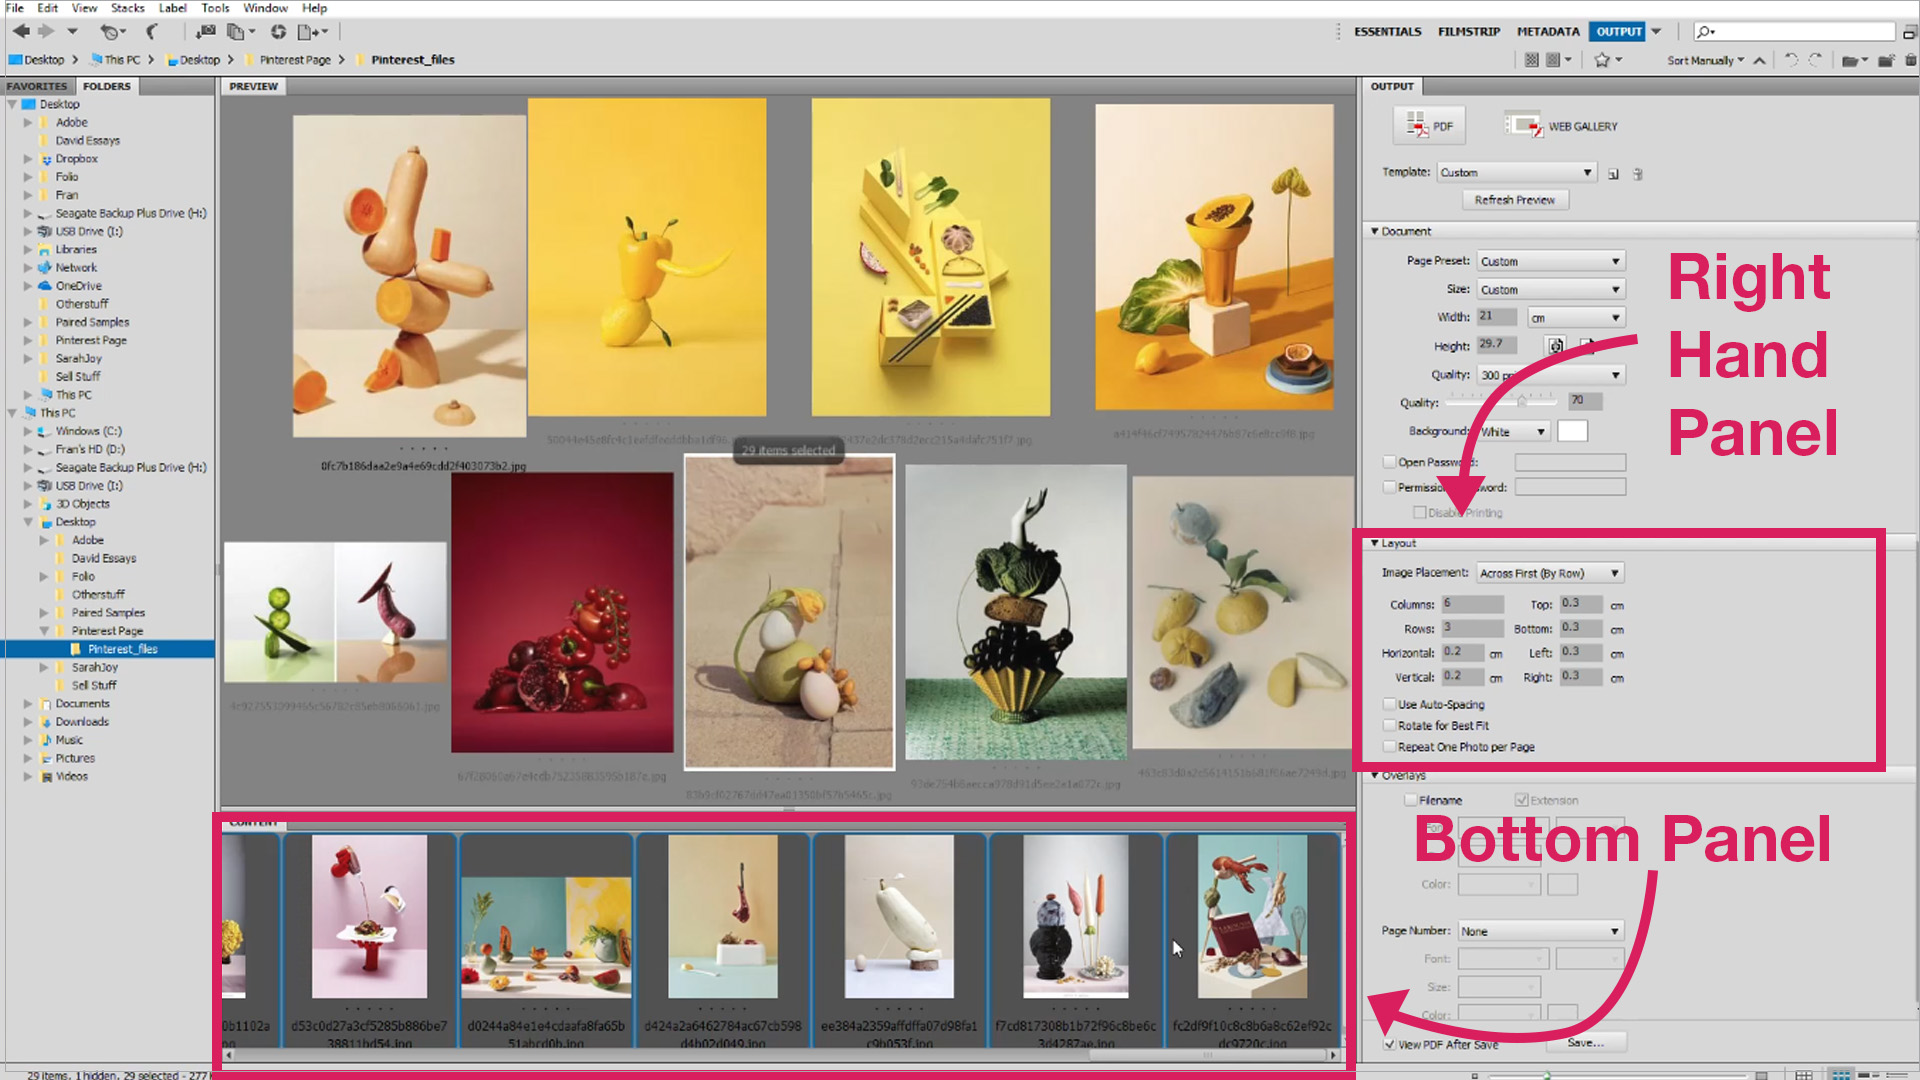
Task: Click the boomerang return icon
Action: click(152, 32)
